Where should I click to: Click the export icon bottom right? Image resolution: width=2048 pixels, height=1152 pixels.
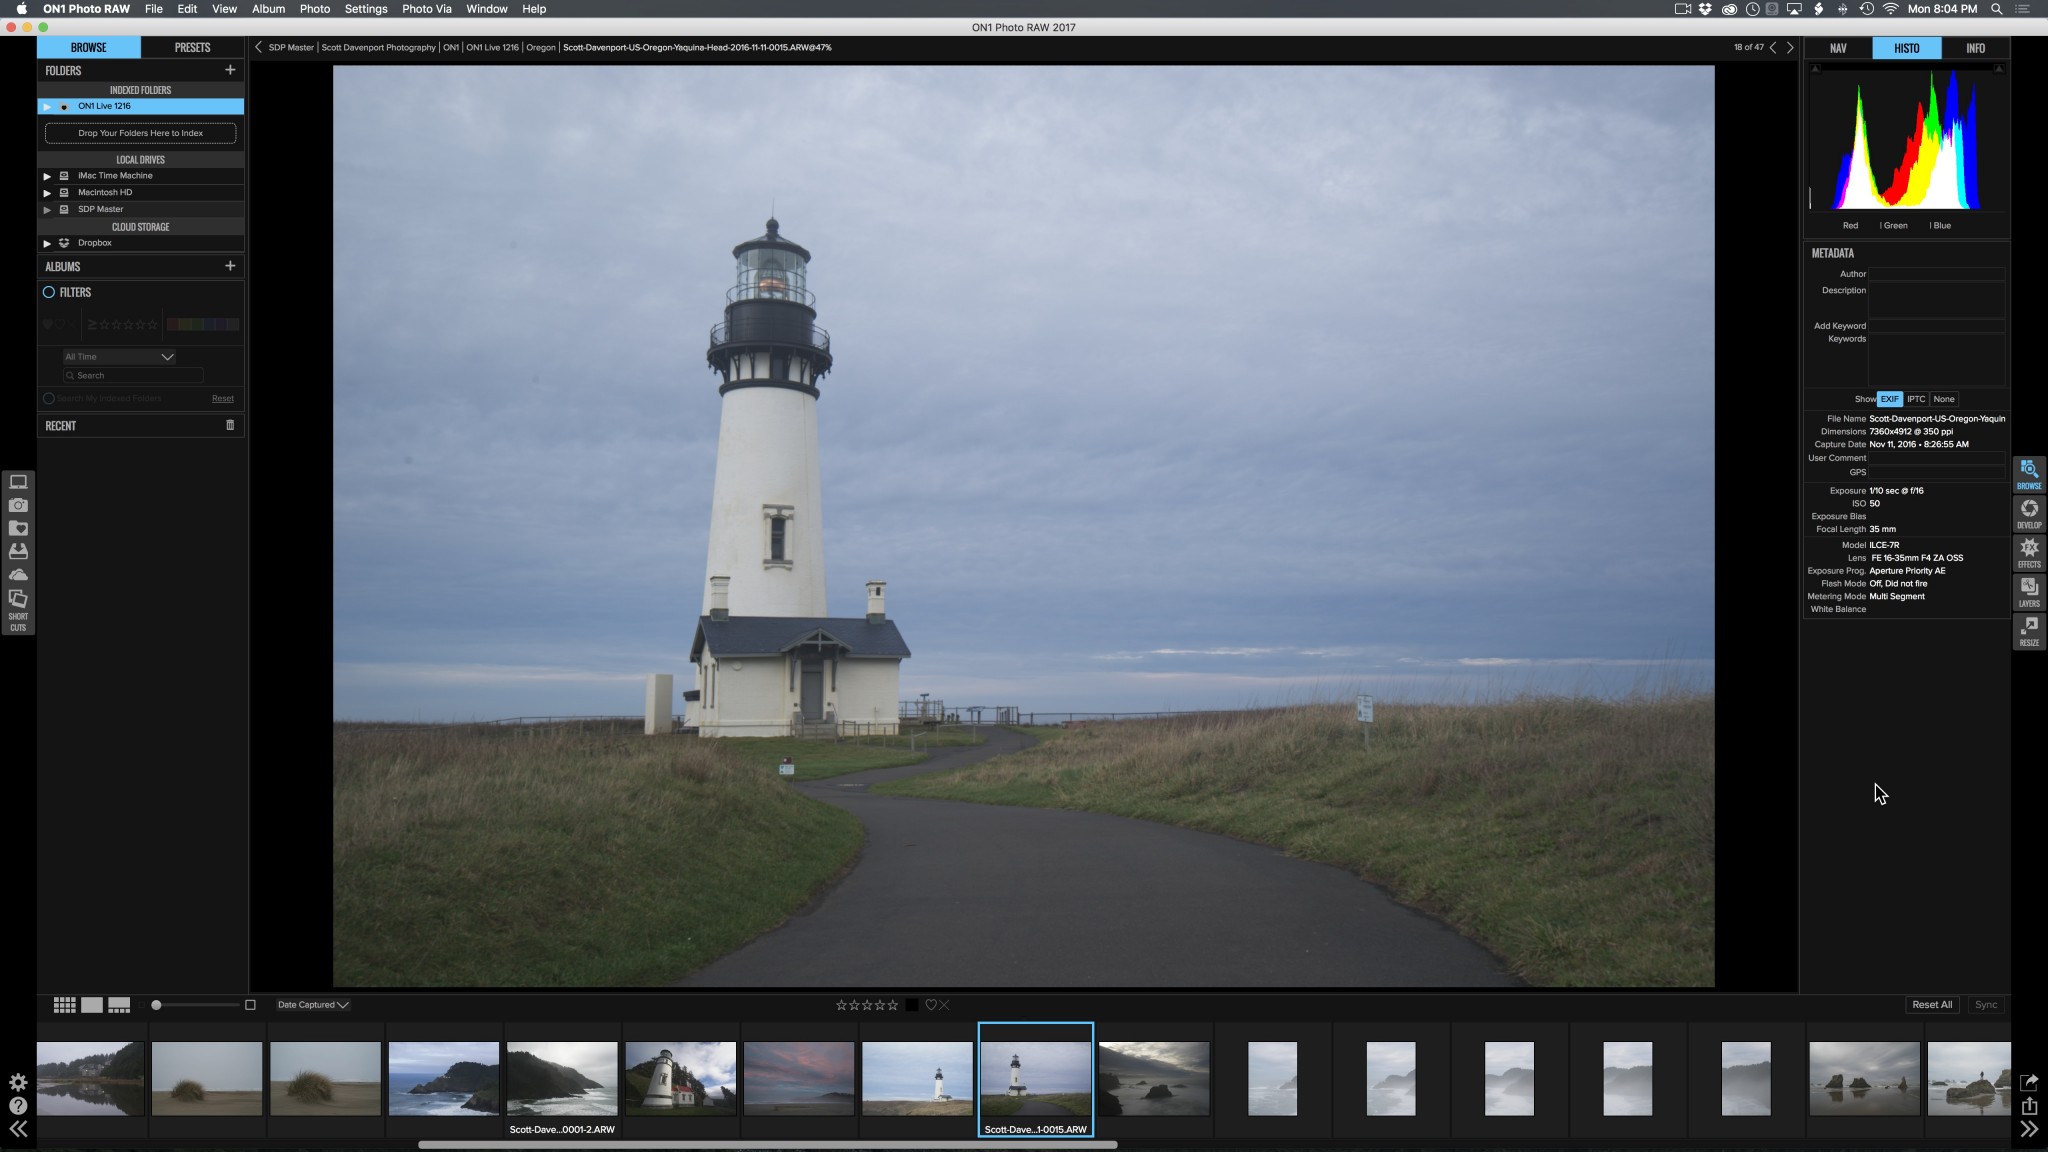tap(2029, 1106)
